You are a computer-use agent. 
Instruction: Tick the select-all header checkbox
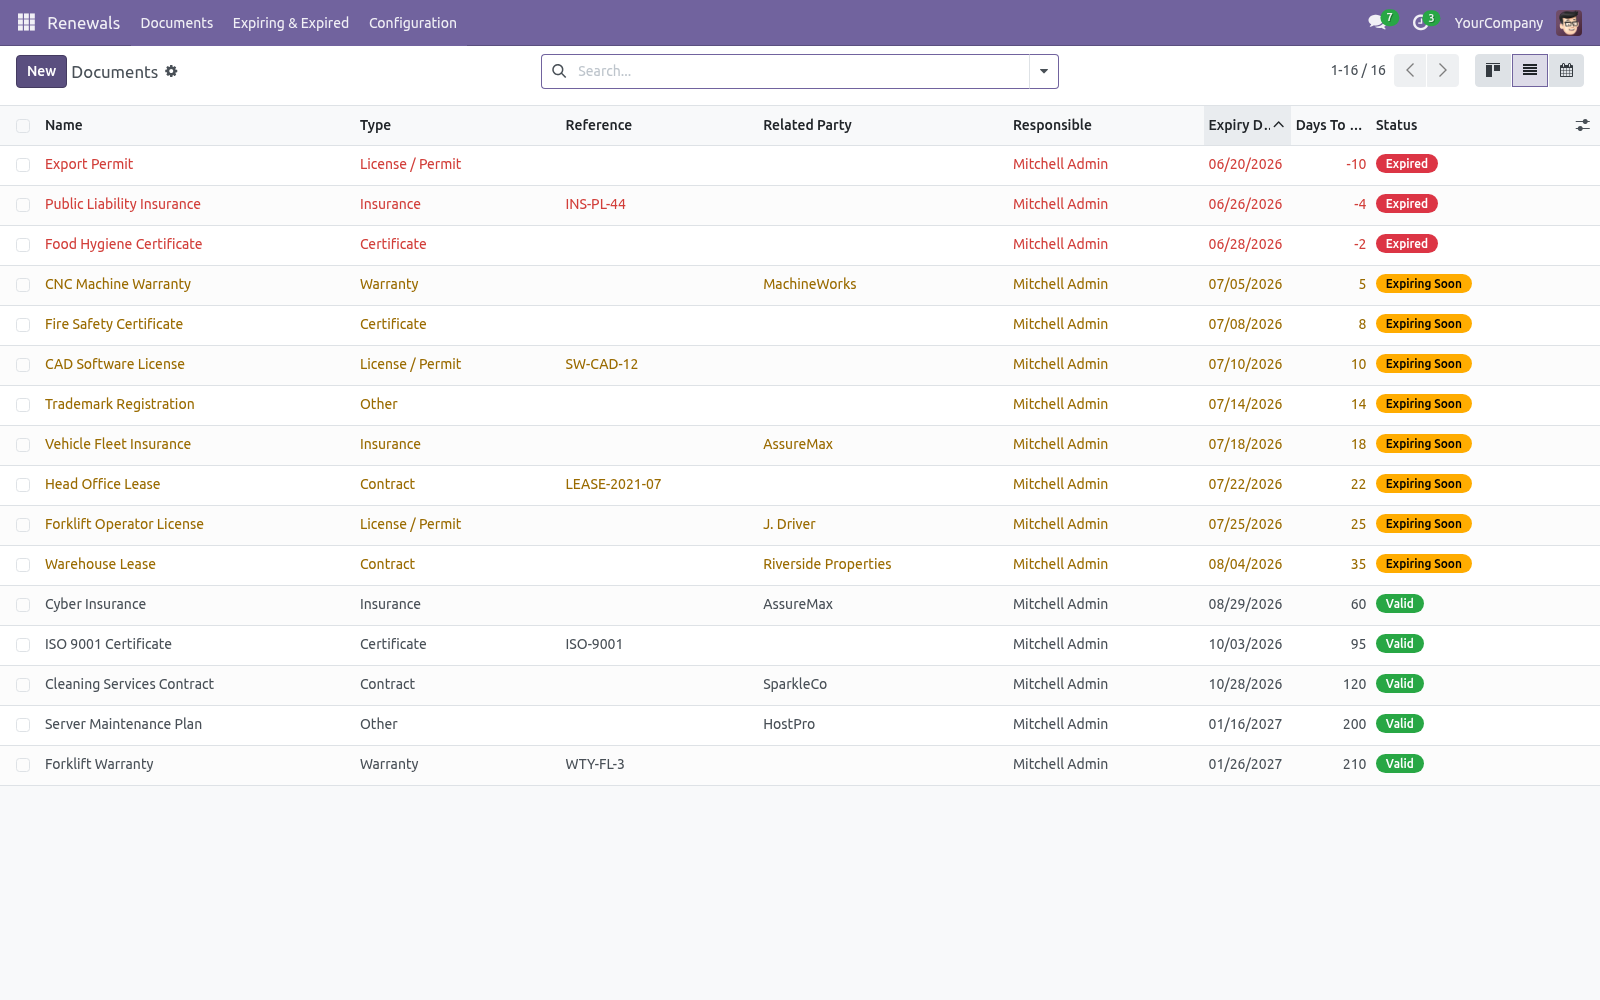[23, 125]
